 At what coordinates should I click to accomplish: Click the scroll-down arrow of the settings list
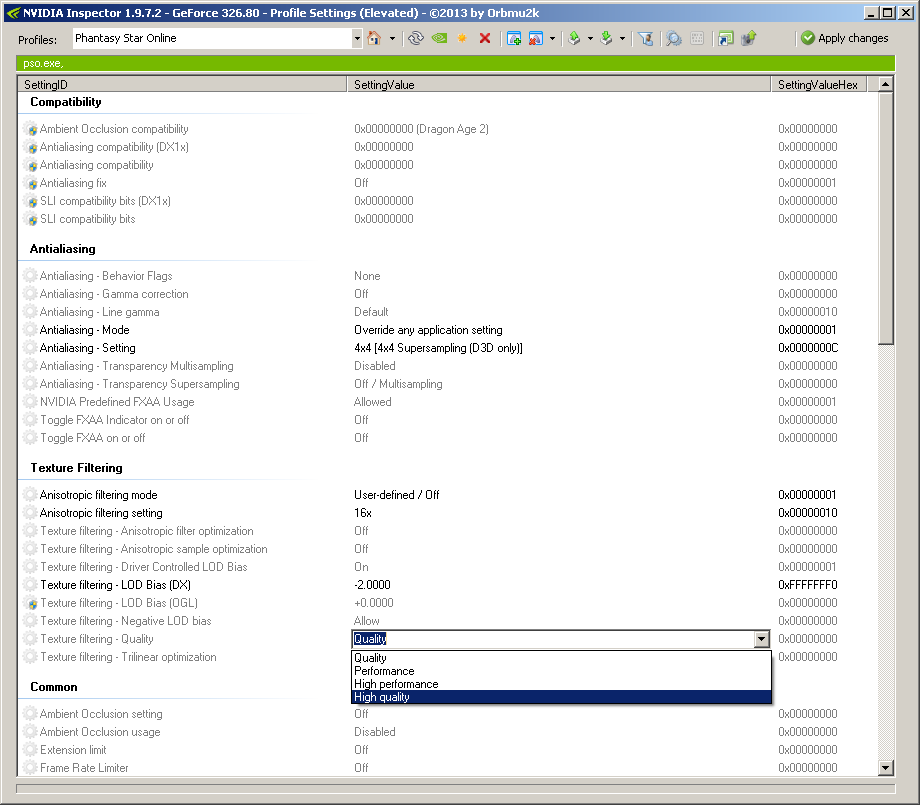(885, 767)
